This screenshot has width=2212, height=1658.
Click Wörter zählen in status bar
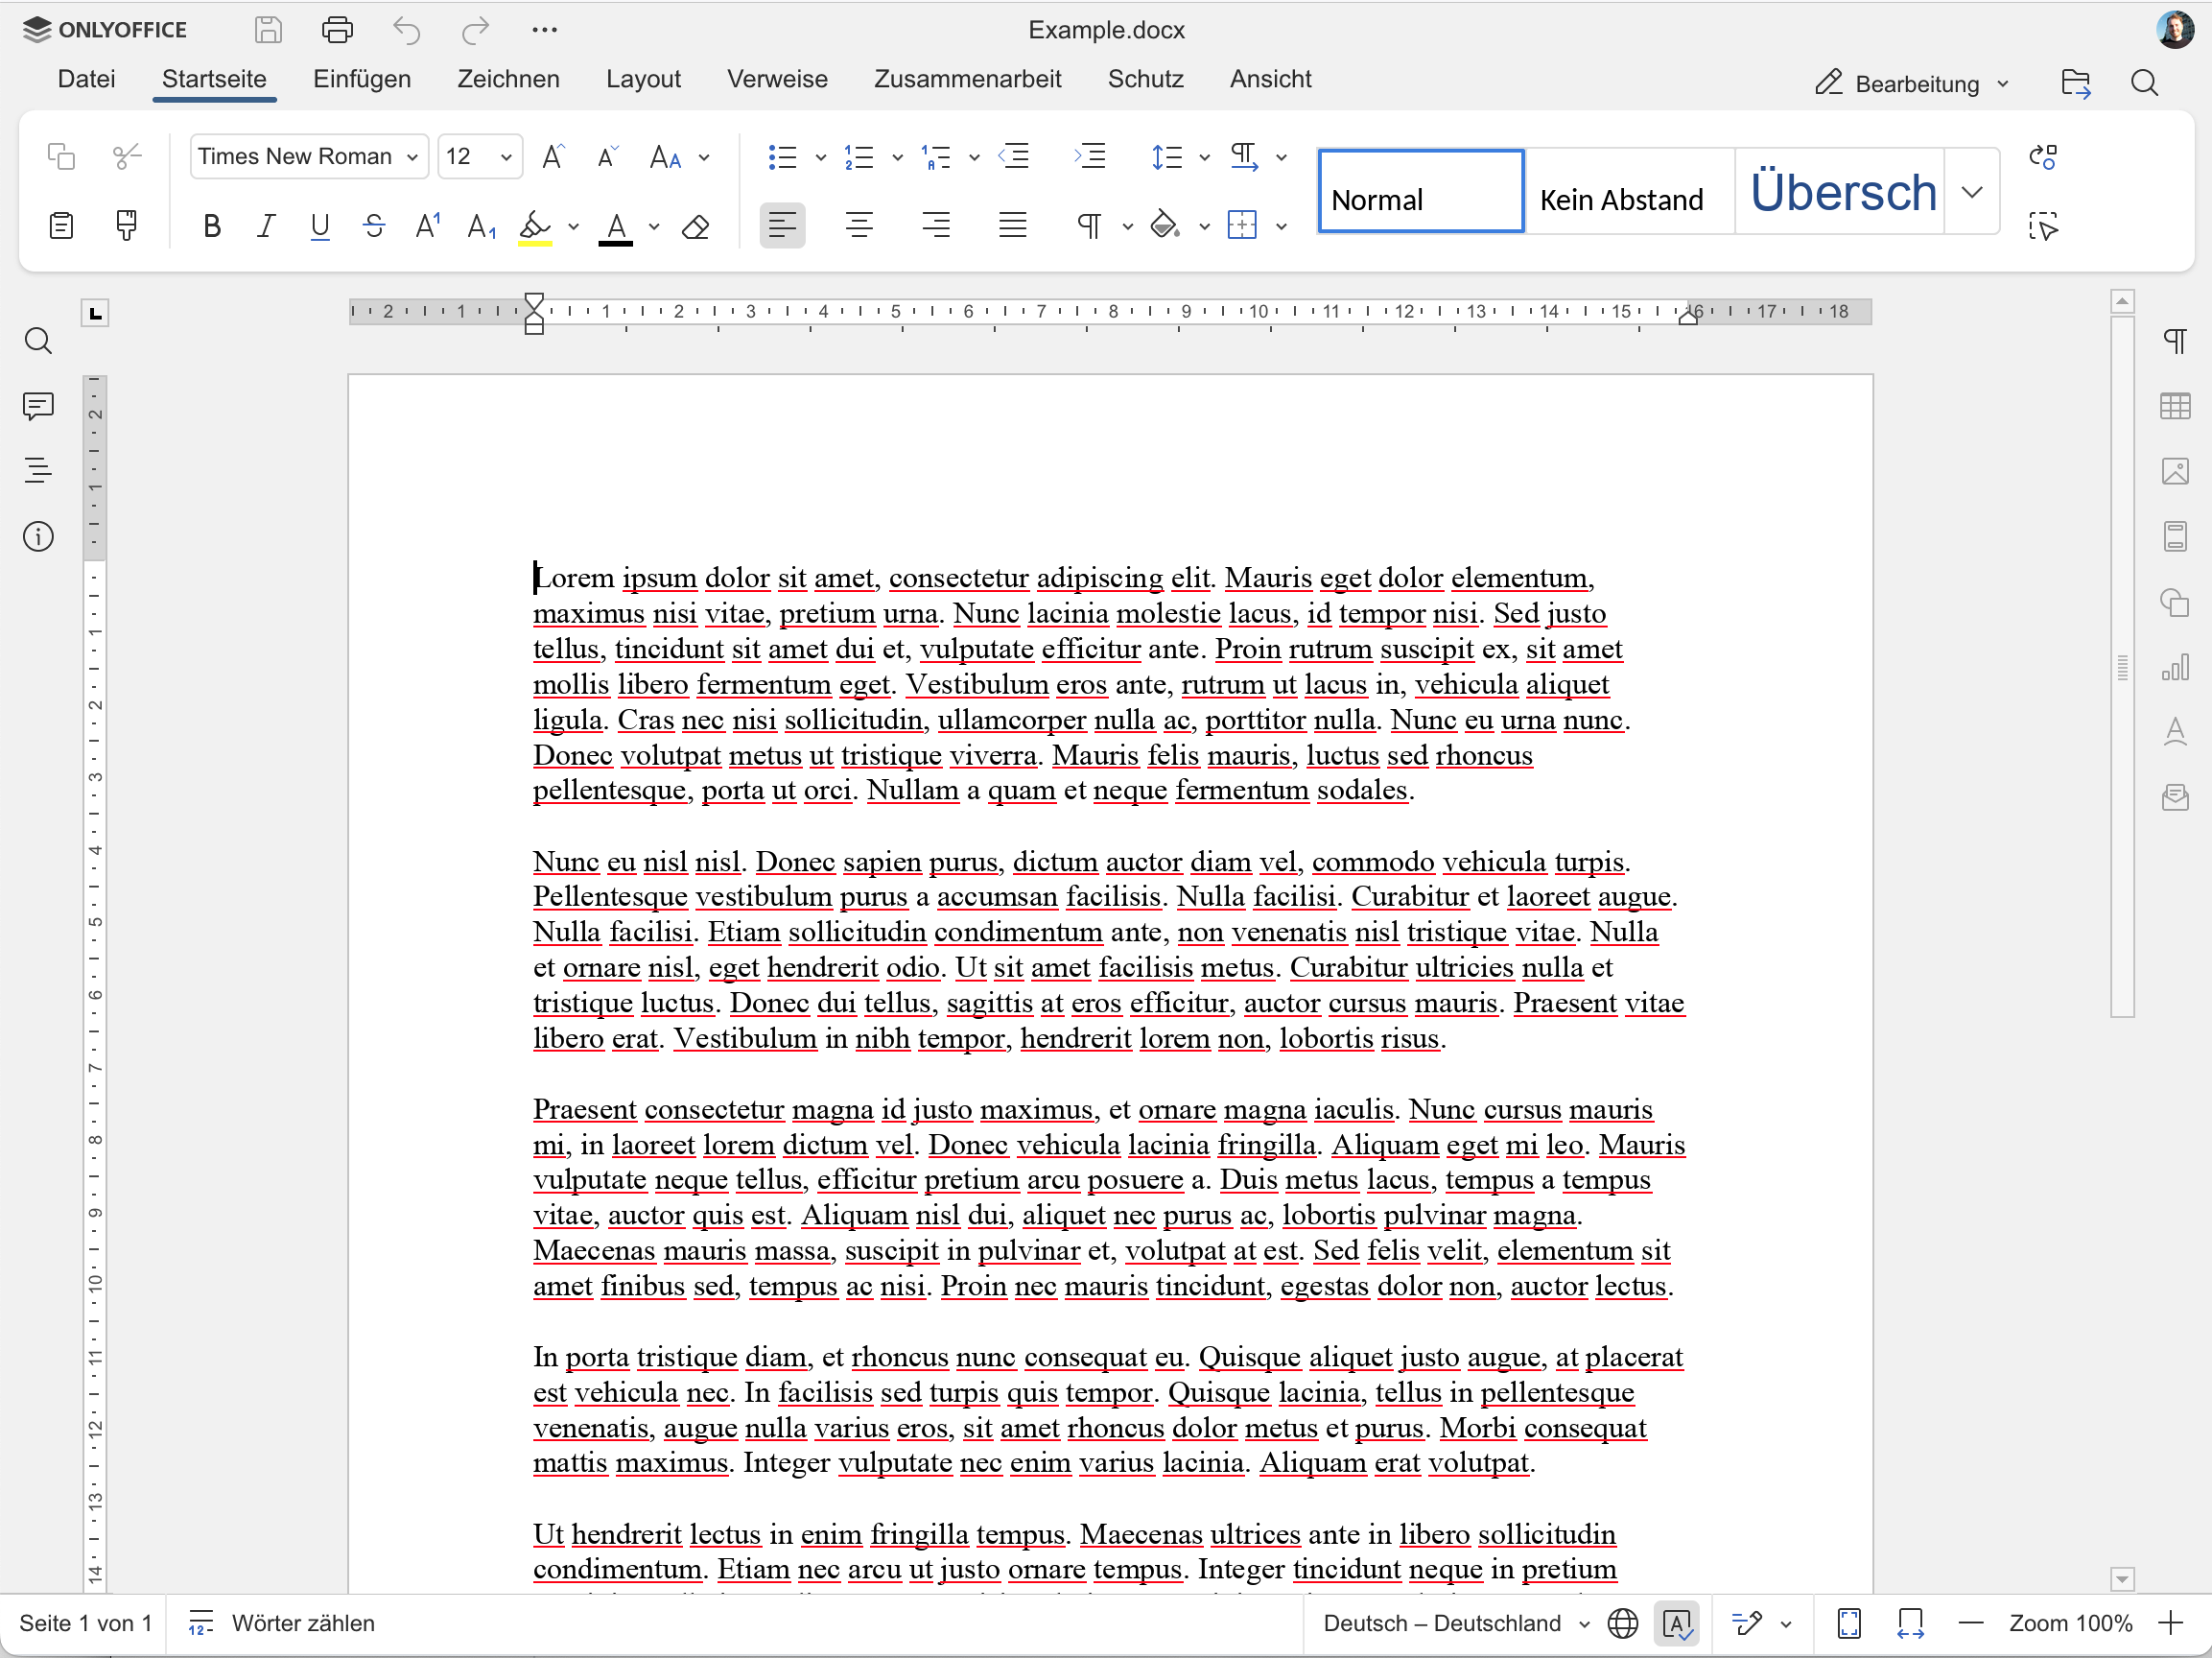283,1623
